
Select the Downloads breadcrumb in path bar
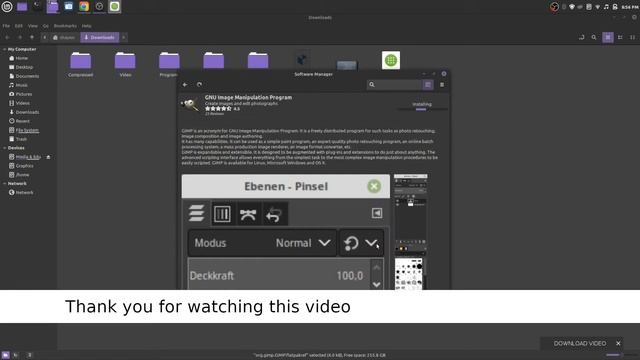tap(100, 38)
